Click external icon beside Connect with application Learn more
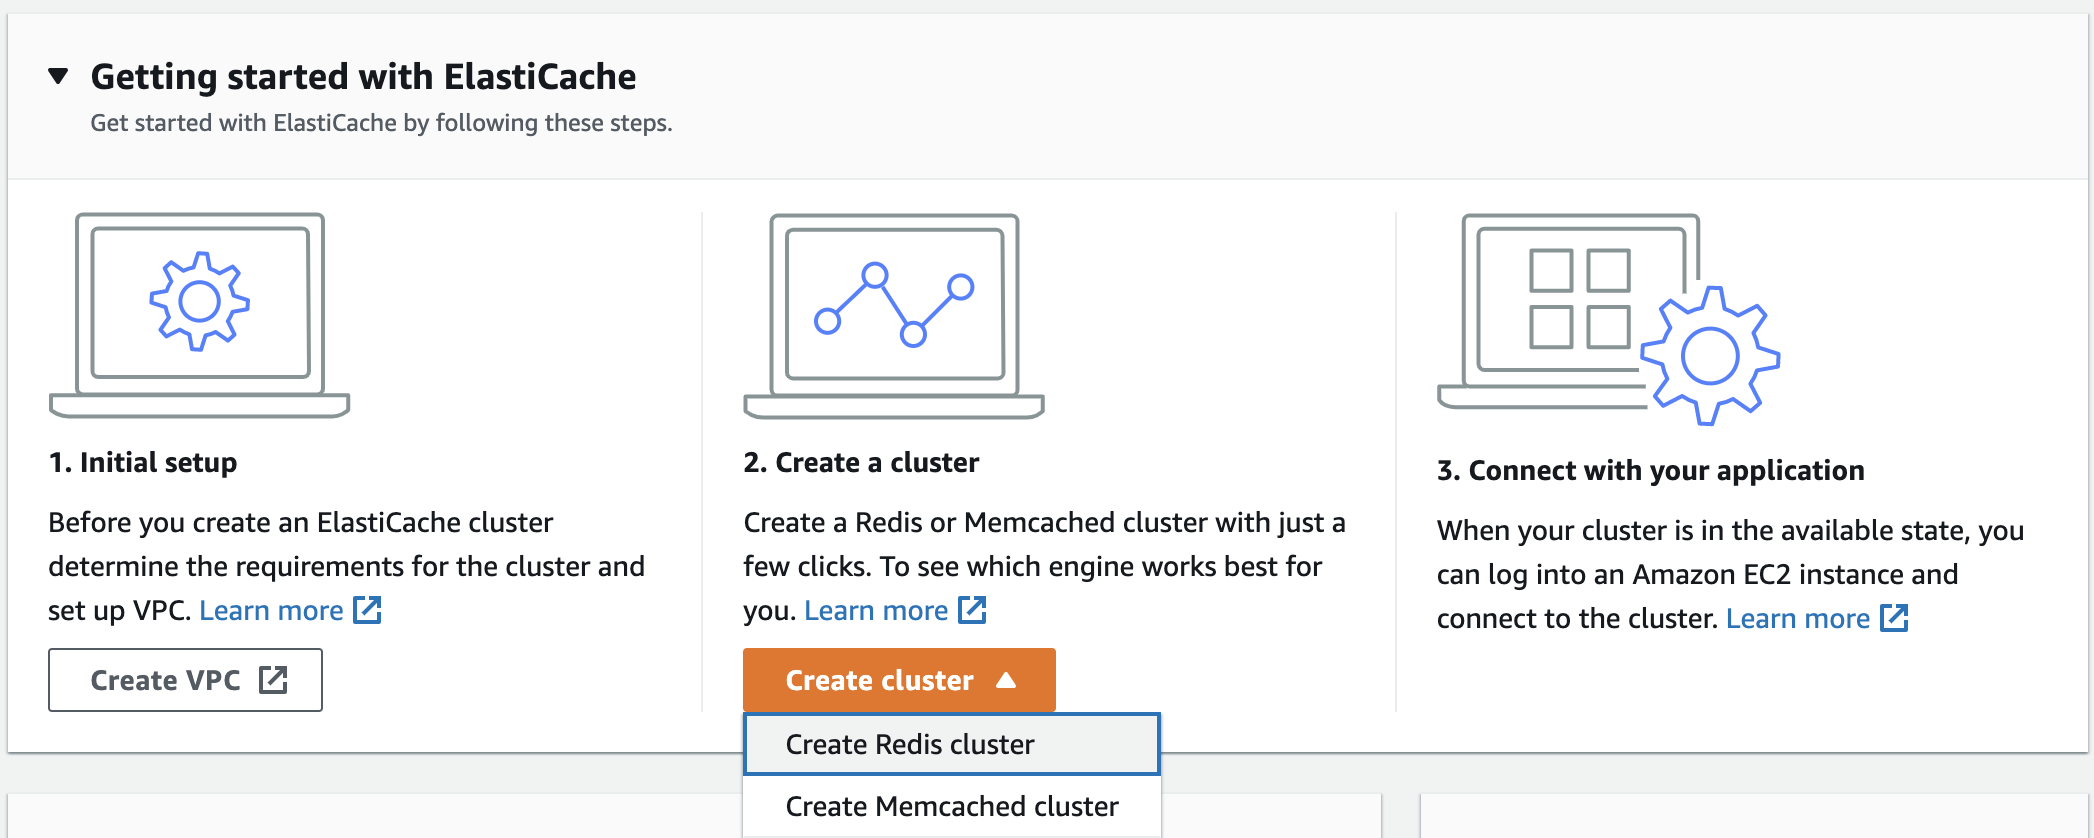The width and height of the screenshot is (2094, 838). click(1894, 618)
